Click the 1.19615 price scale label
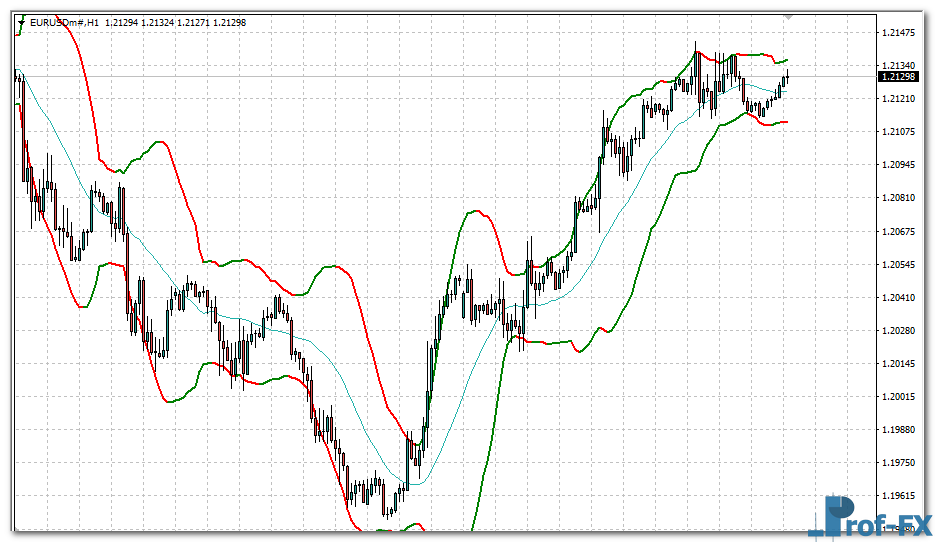Screen dimensions: 935x542 coord(900,496)
